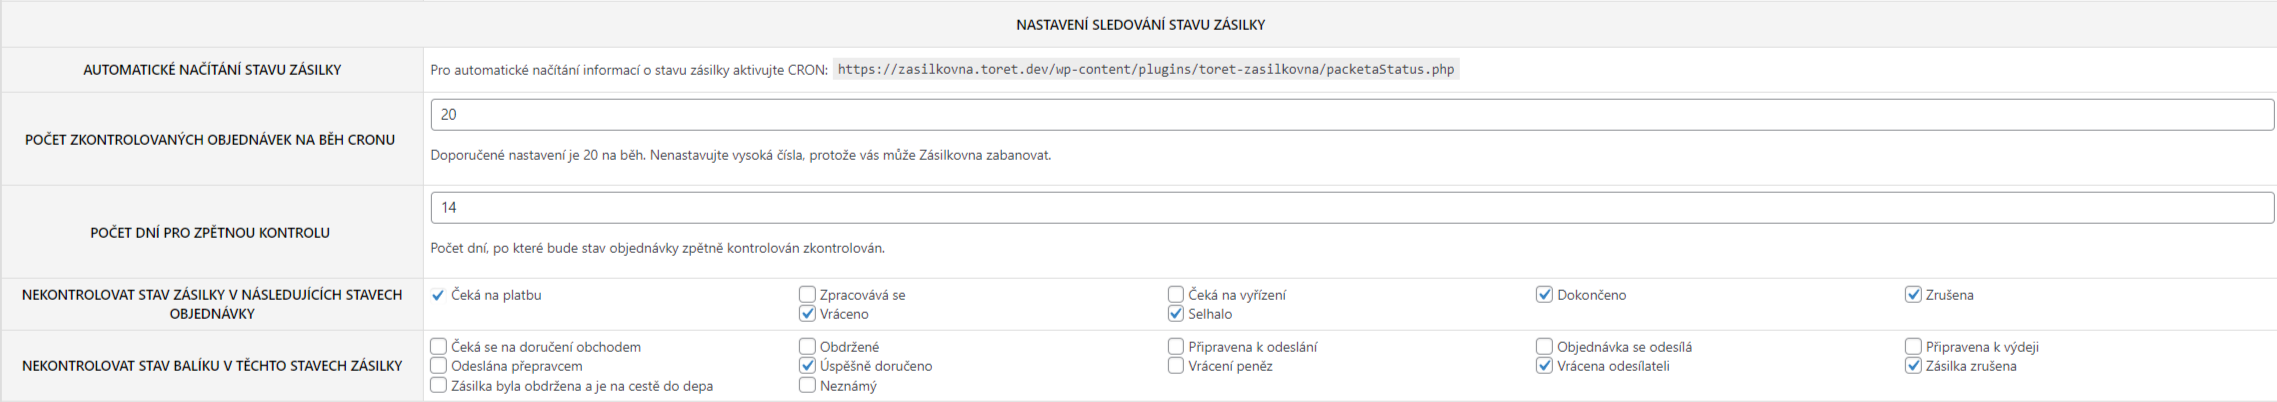This screenshot has width=2277, height=402.
Task: Check 'Čeká se na doručení obchodem'
Action: click(x=438, y=347)
